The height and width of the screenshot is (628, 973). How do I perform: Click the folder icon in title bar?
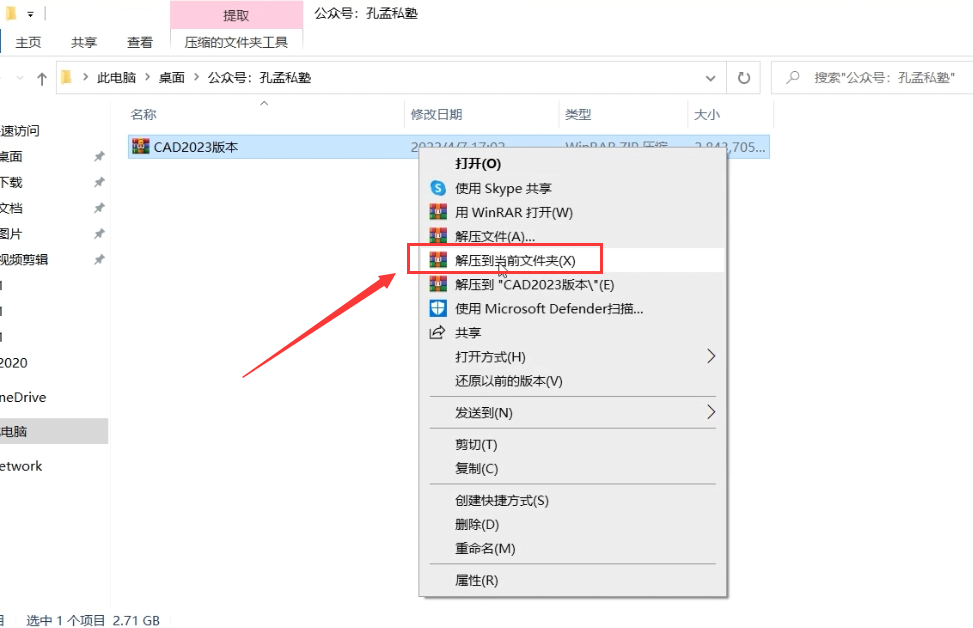pos(11,12)
